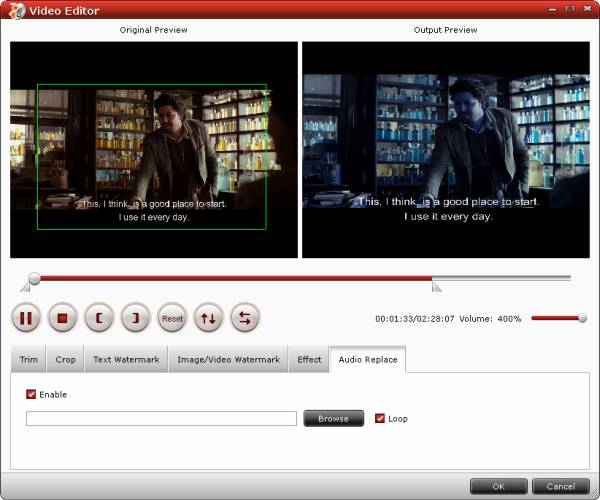This screenshot has width=600, height=500.
Task: Set trim end with right bracket button
Action: tap(135, 318)
